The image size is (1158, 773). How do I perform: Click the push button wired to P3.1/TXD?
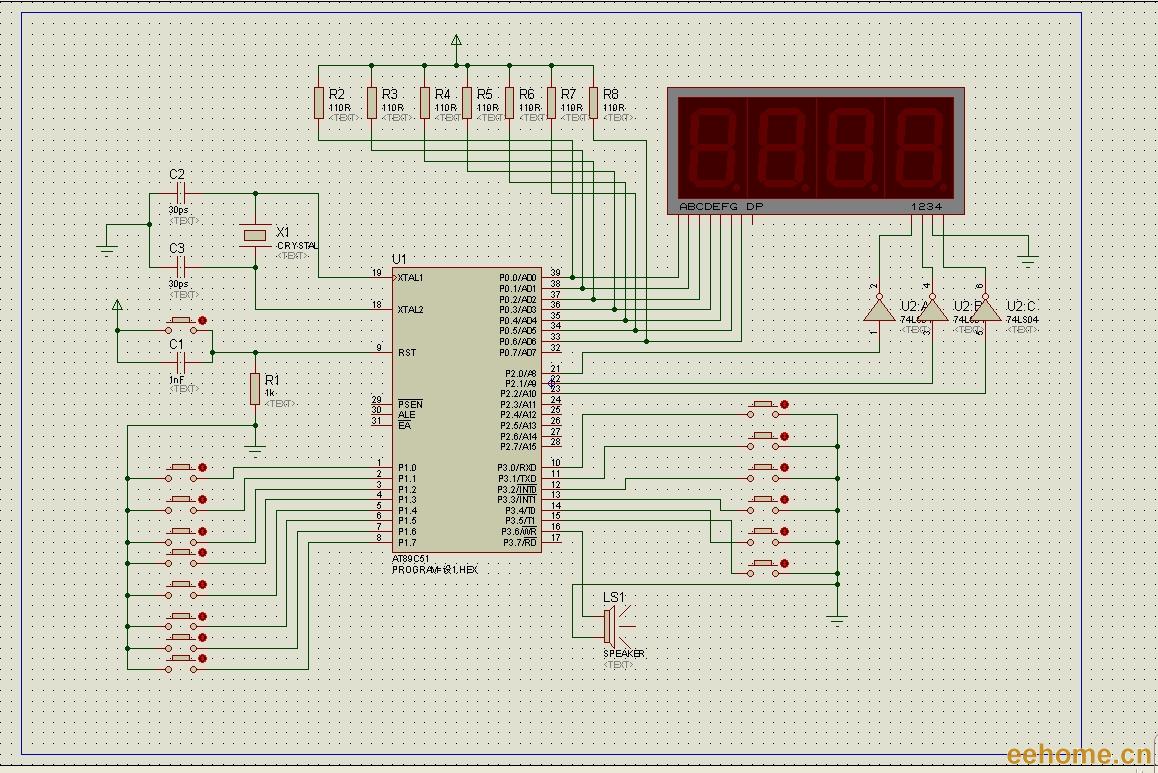click(x=764, y=441)
